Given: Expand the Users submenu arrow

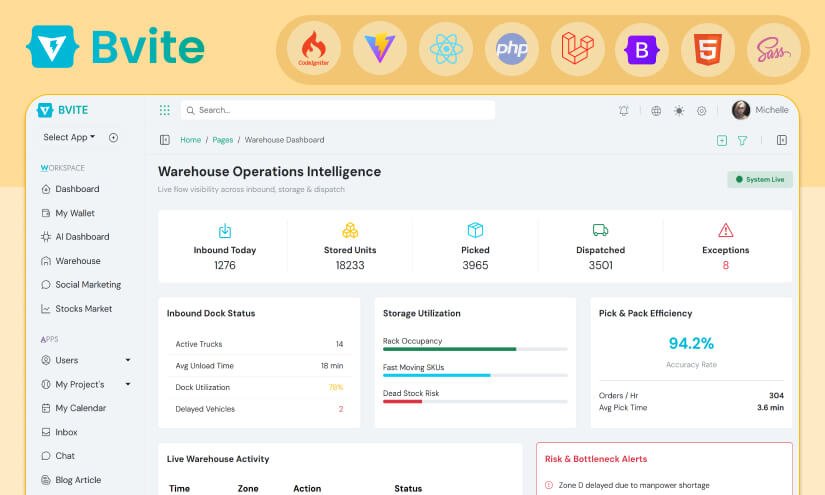Looking at the screenshot, I should point(128,360).
